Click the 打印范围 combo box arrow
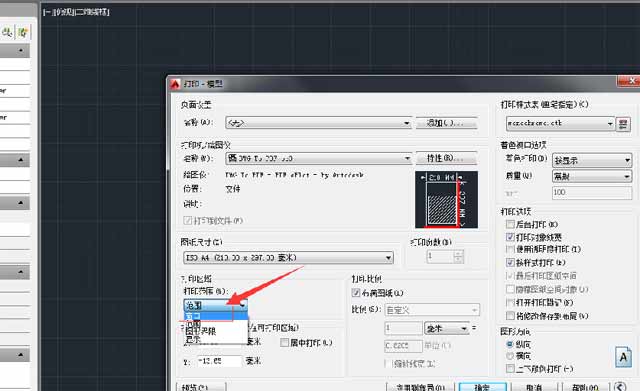 point(242,305)
